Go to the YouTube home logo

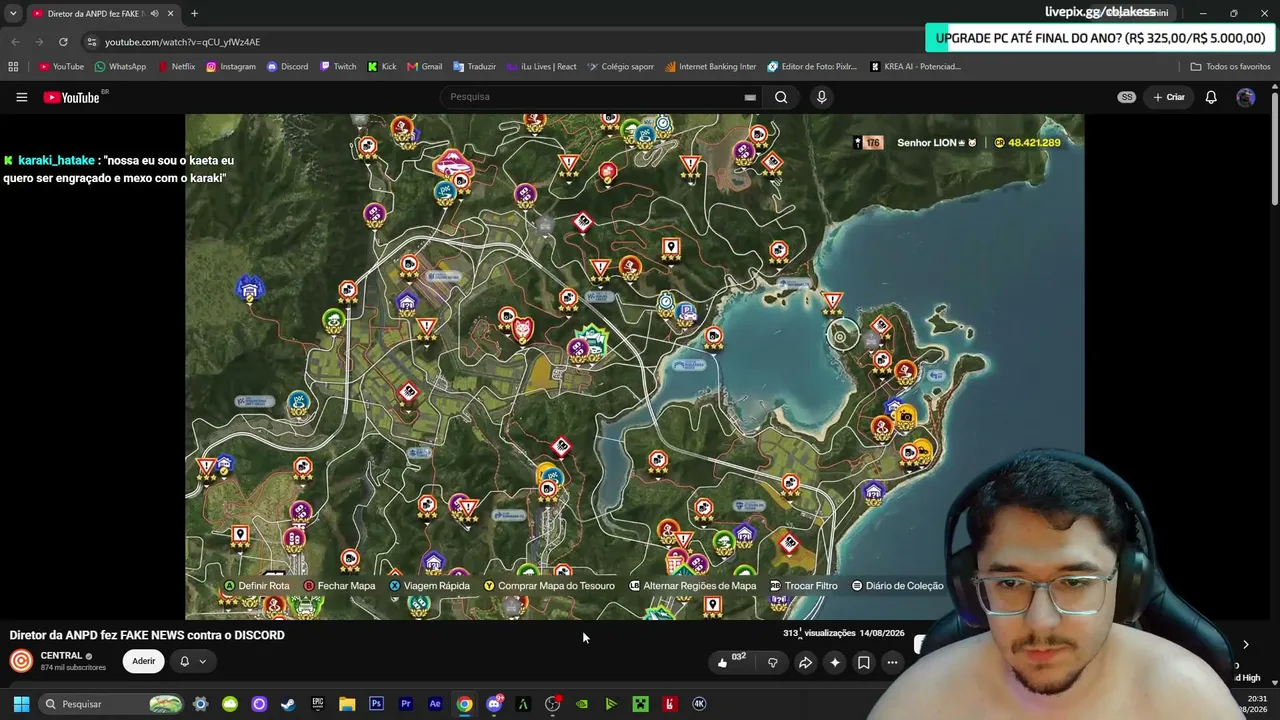click(73, 97)
